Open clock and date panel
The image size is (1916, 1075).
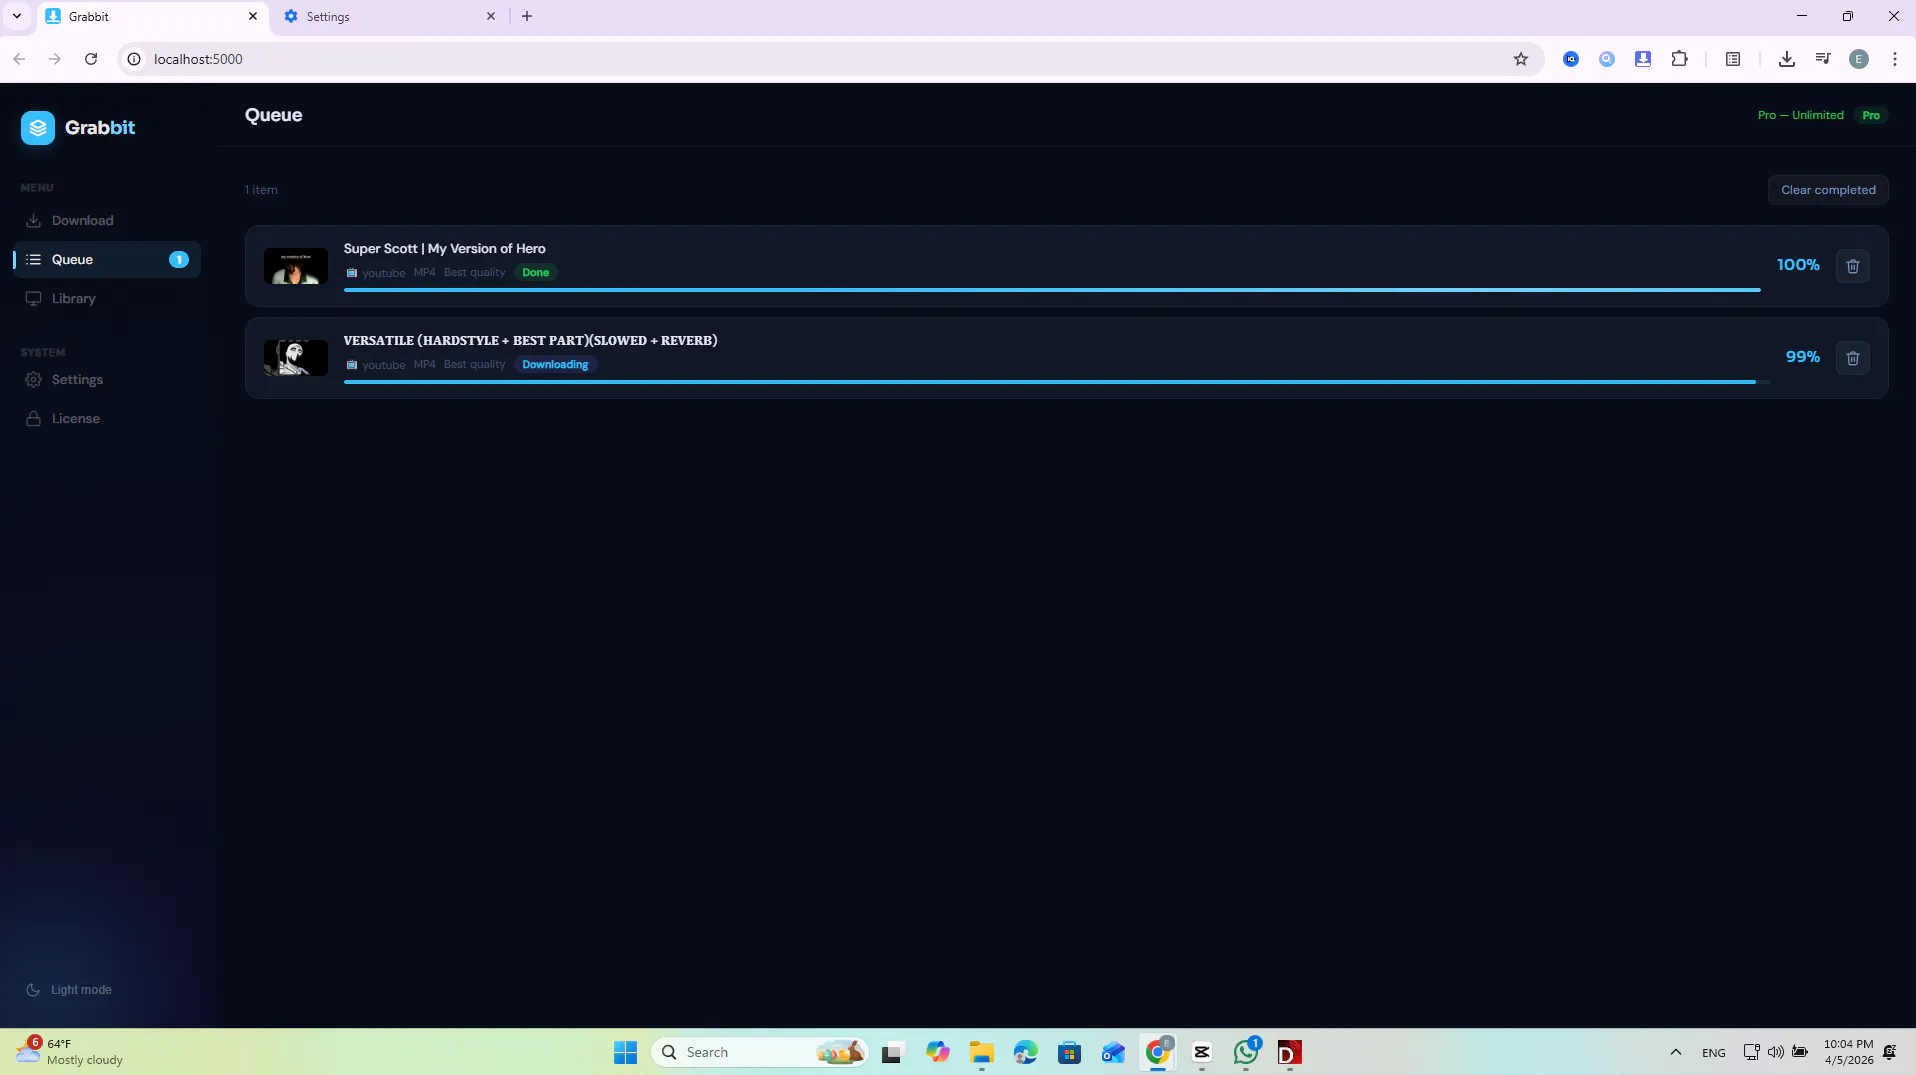(1848, 1052)
